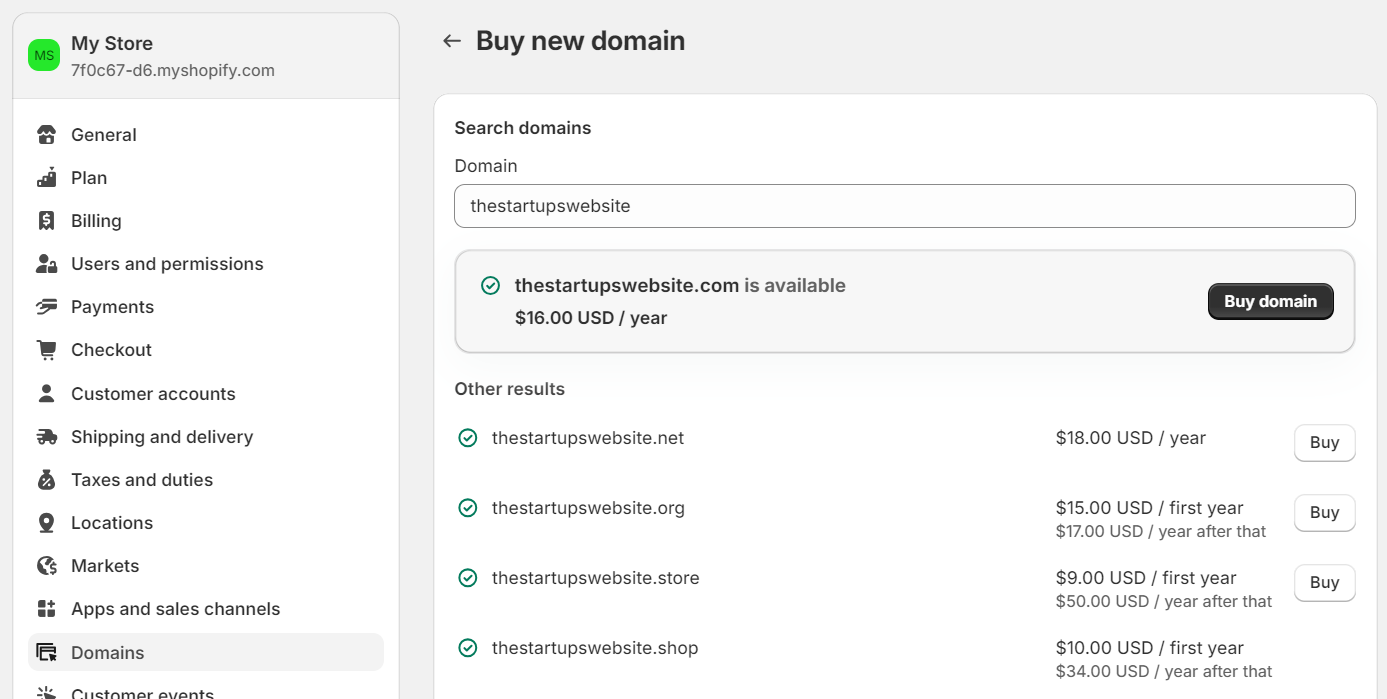Select the Domains sidebar item
The width and height of the screenshot is (1387, 699).
tap(107, 652)
